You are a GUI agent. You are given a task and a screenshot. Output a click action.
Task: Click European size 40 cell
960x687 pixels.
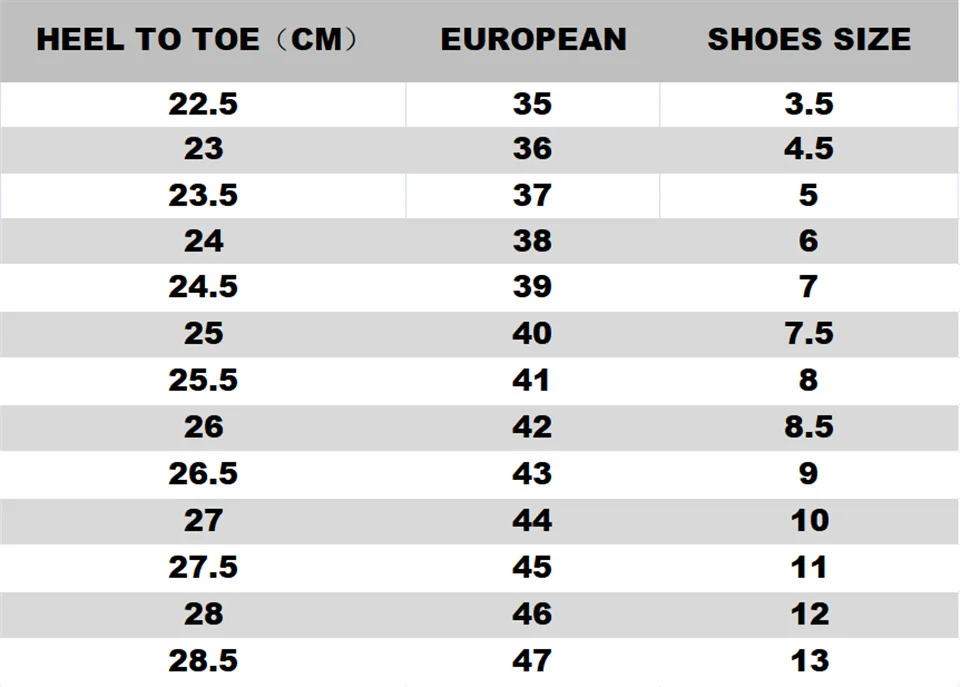click(532, 334)
